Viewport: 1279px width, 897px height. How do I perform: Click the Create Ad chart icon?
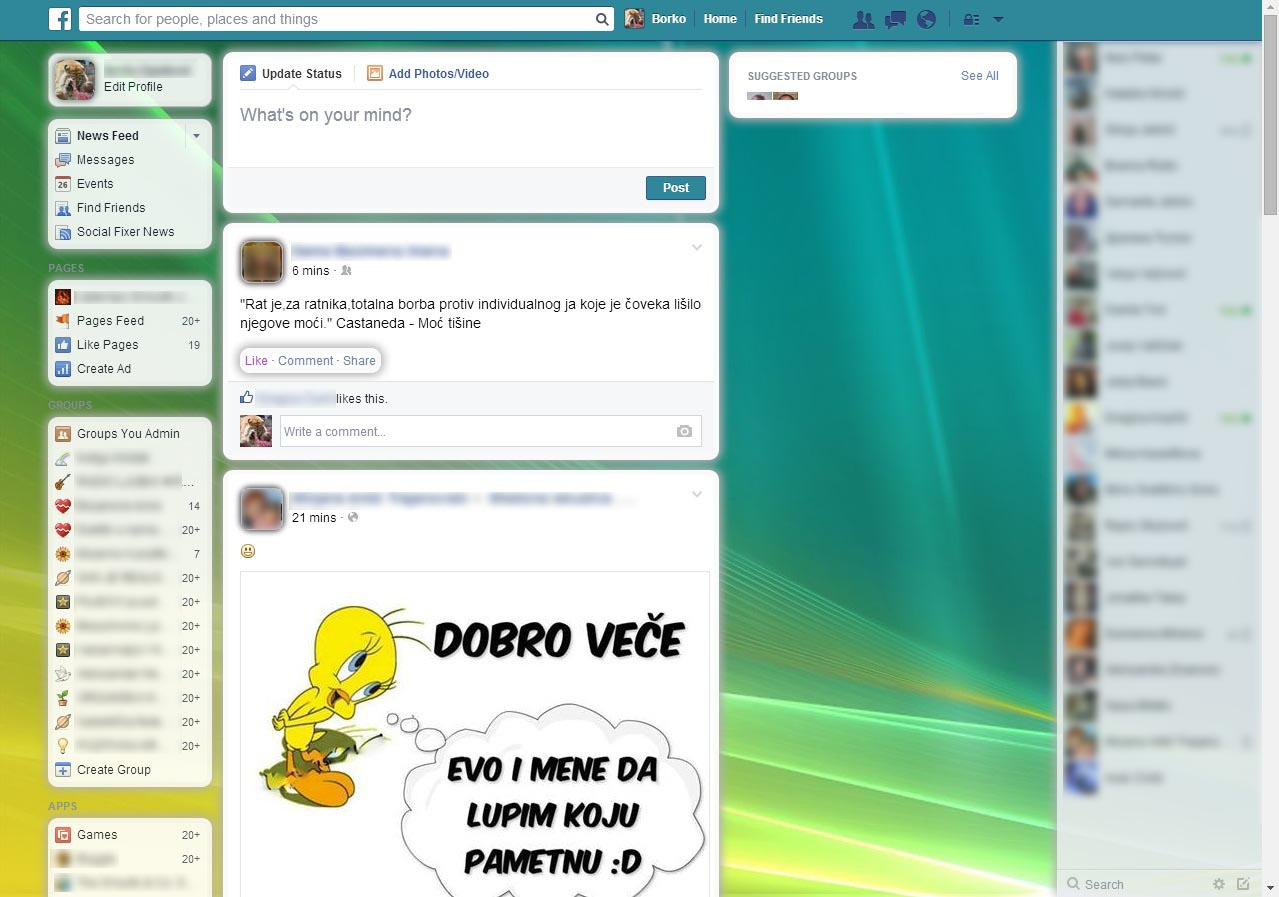click(x=63, y=369)
